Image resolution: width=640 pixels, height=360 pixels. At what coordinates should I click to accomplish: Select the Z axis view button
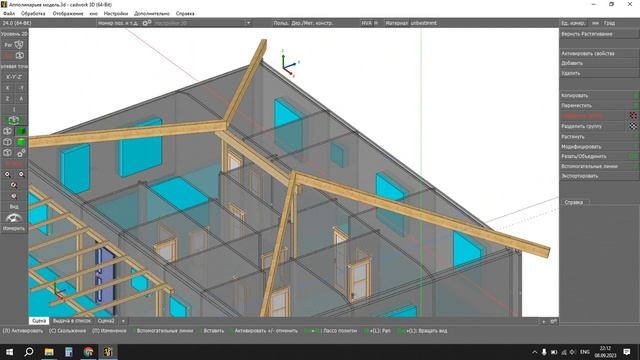coord(7,99)
